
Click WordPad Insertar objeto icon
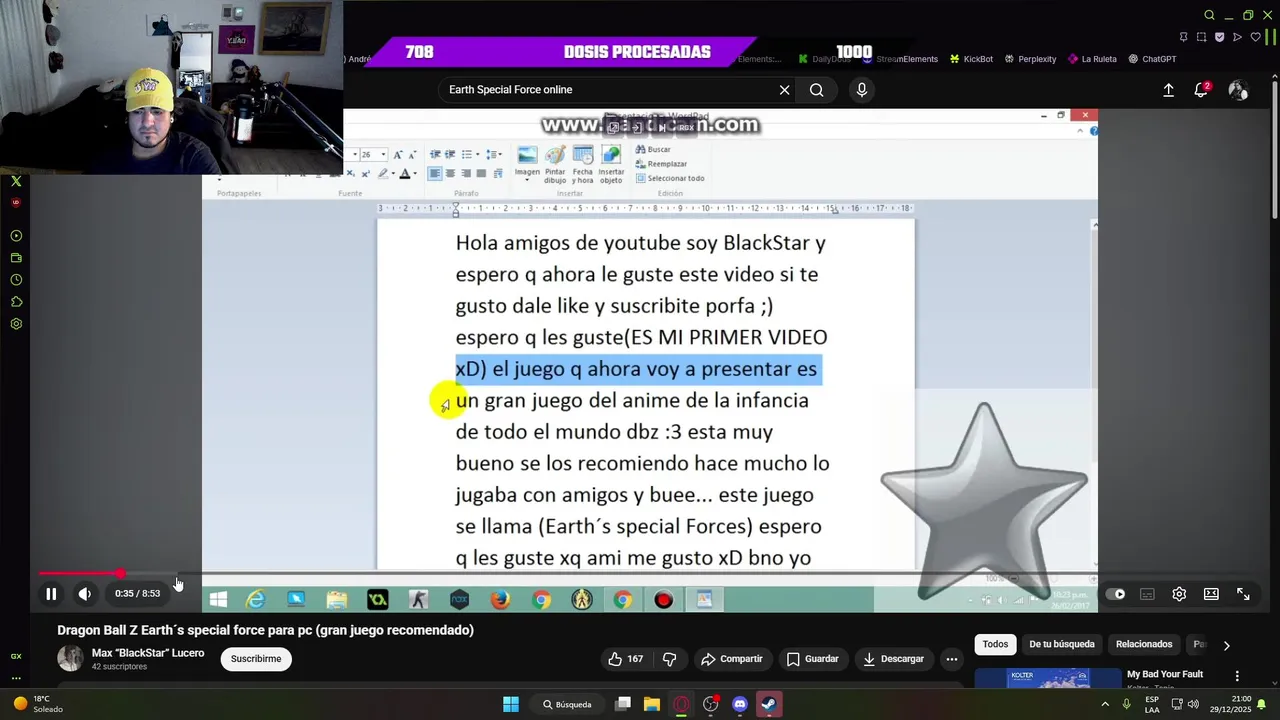(x=611, y=164)
